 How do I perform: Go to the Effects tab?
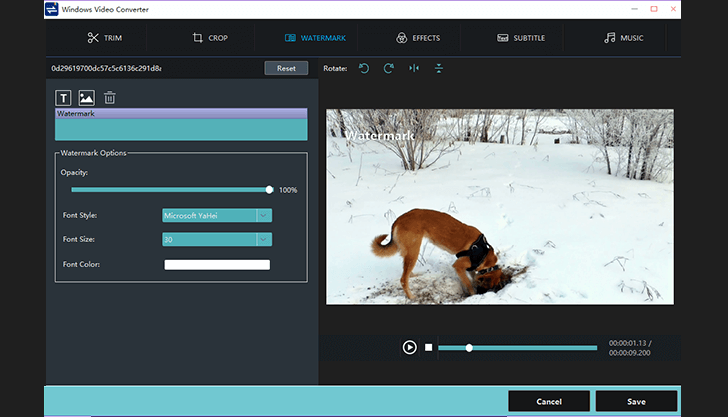tap(417, 38)
